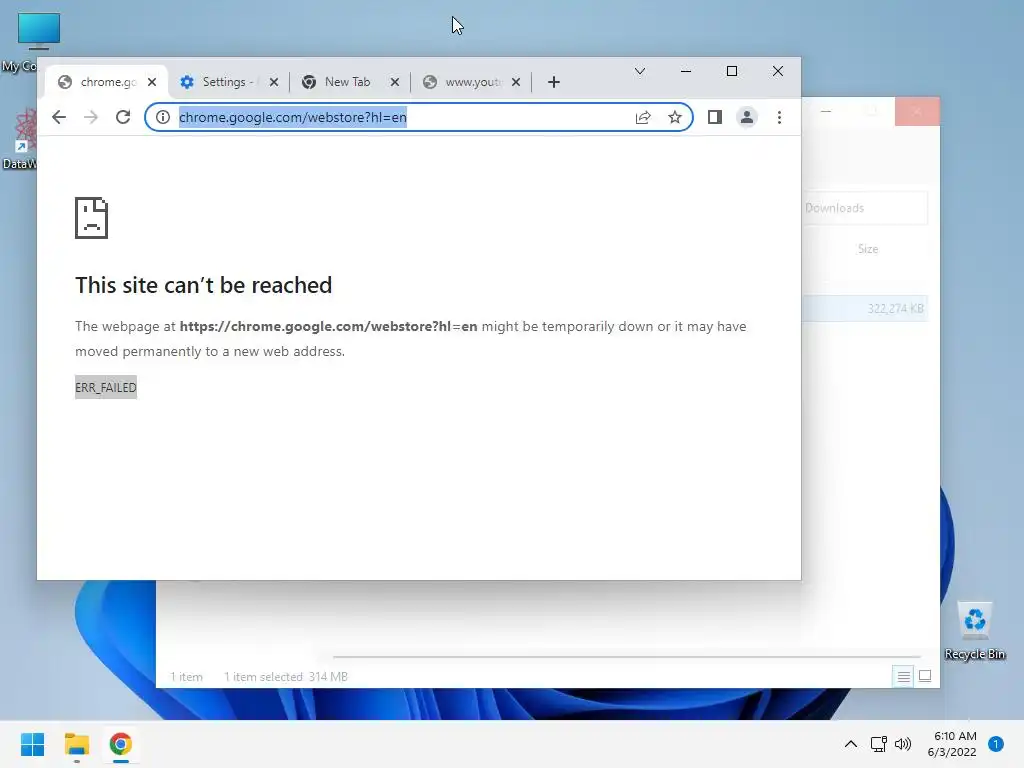Open File Explorer from the taskbar
The height and width of the screenshot is (768, 1024).
coord(76,744)
